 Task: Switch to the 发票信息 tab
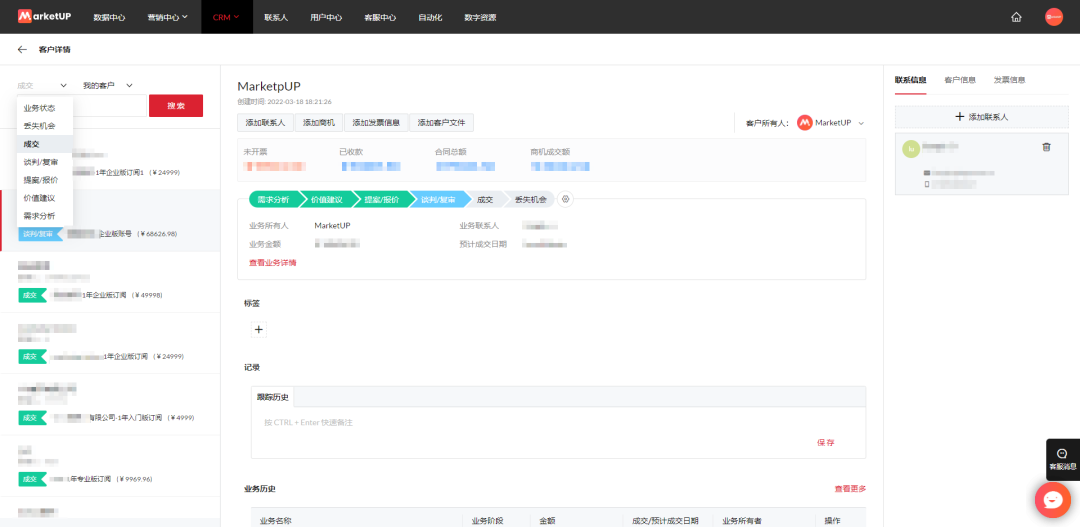pyautogui.click(x=1009, y=80)
